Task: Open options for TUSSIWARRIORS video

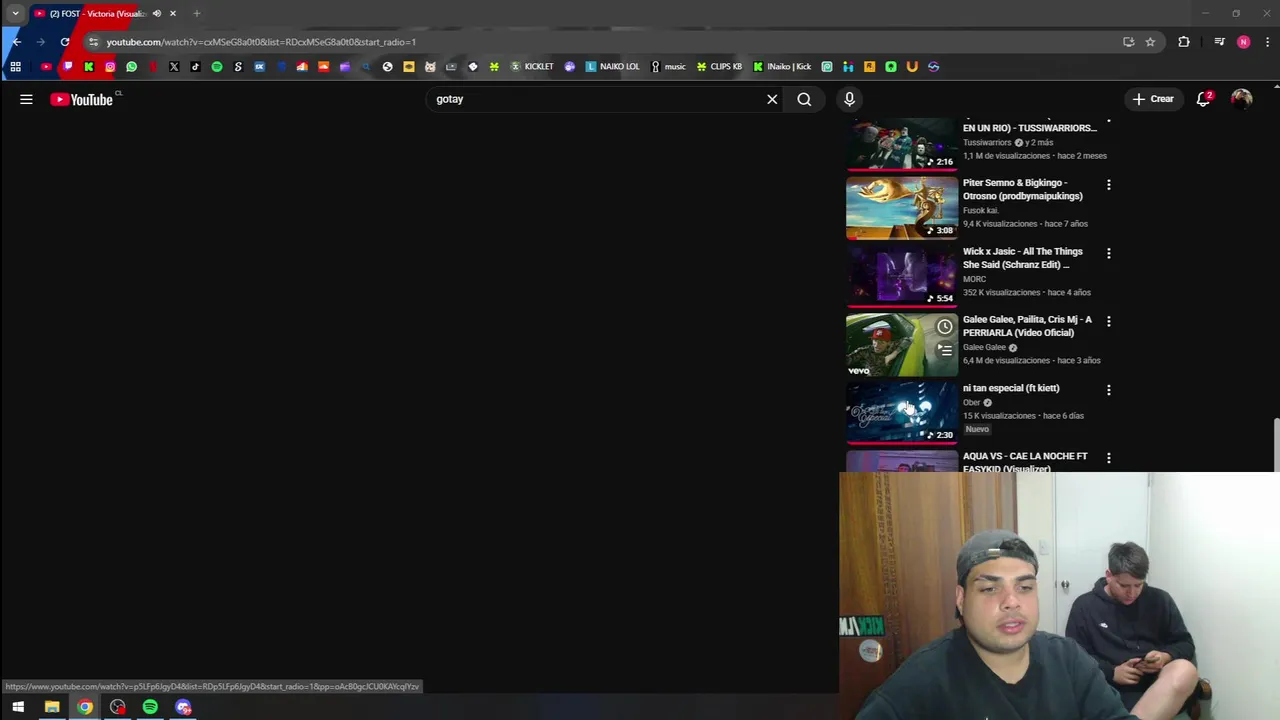Action: coord(1108,120)
